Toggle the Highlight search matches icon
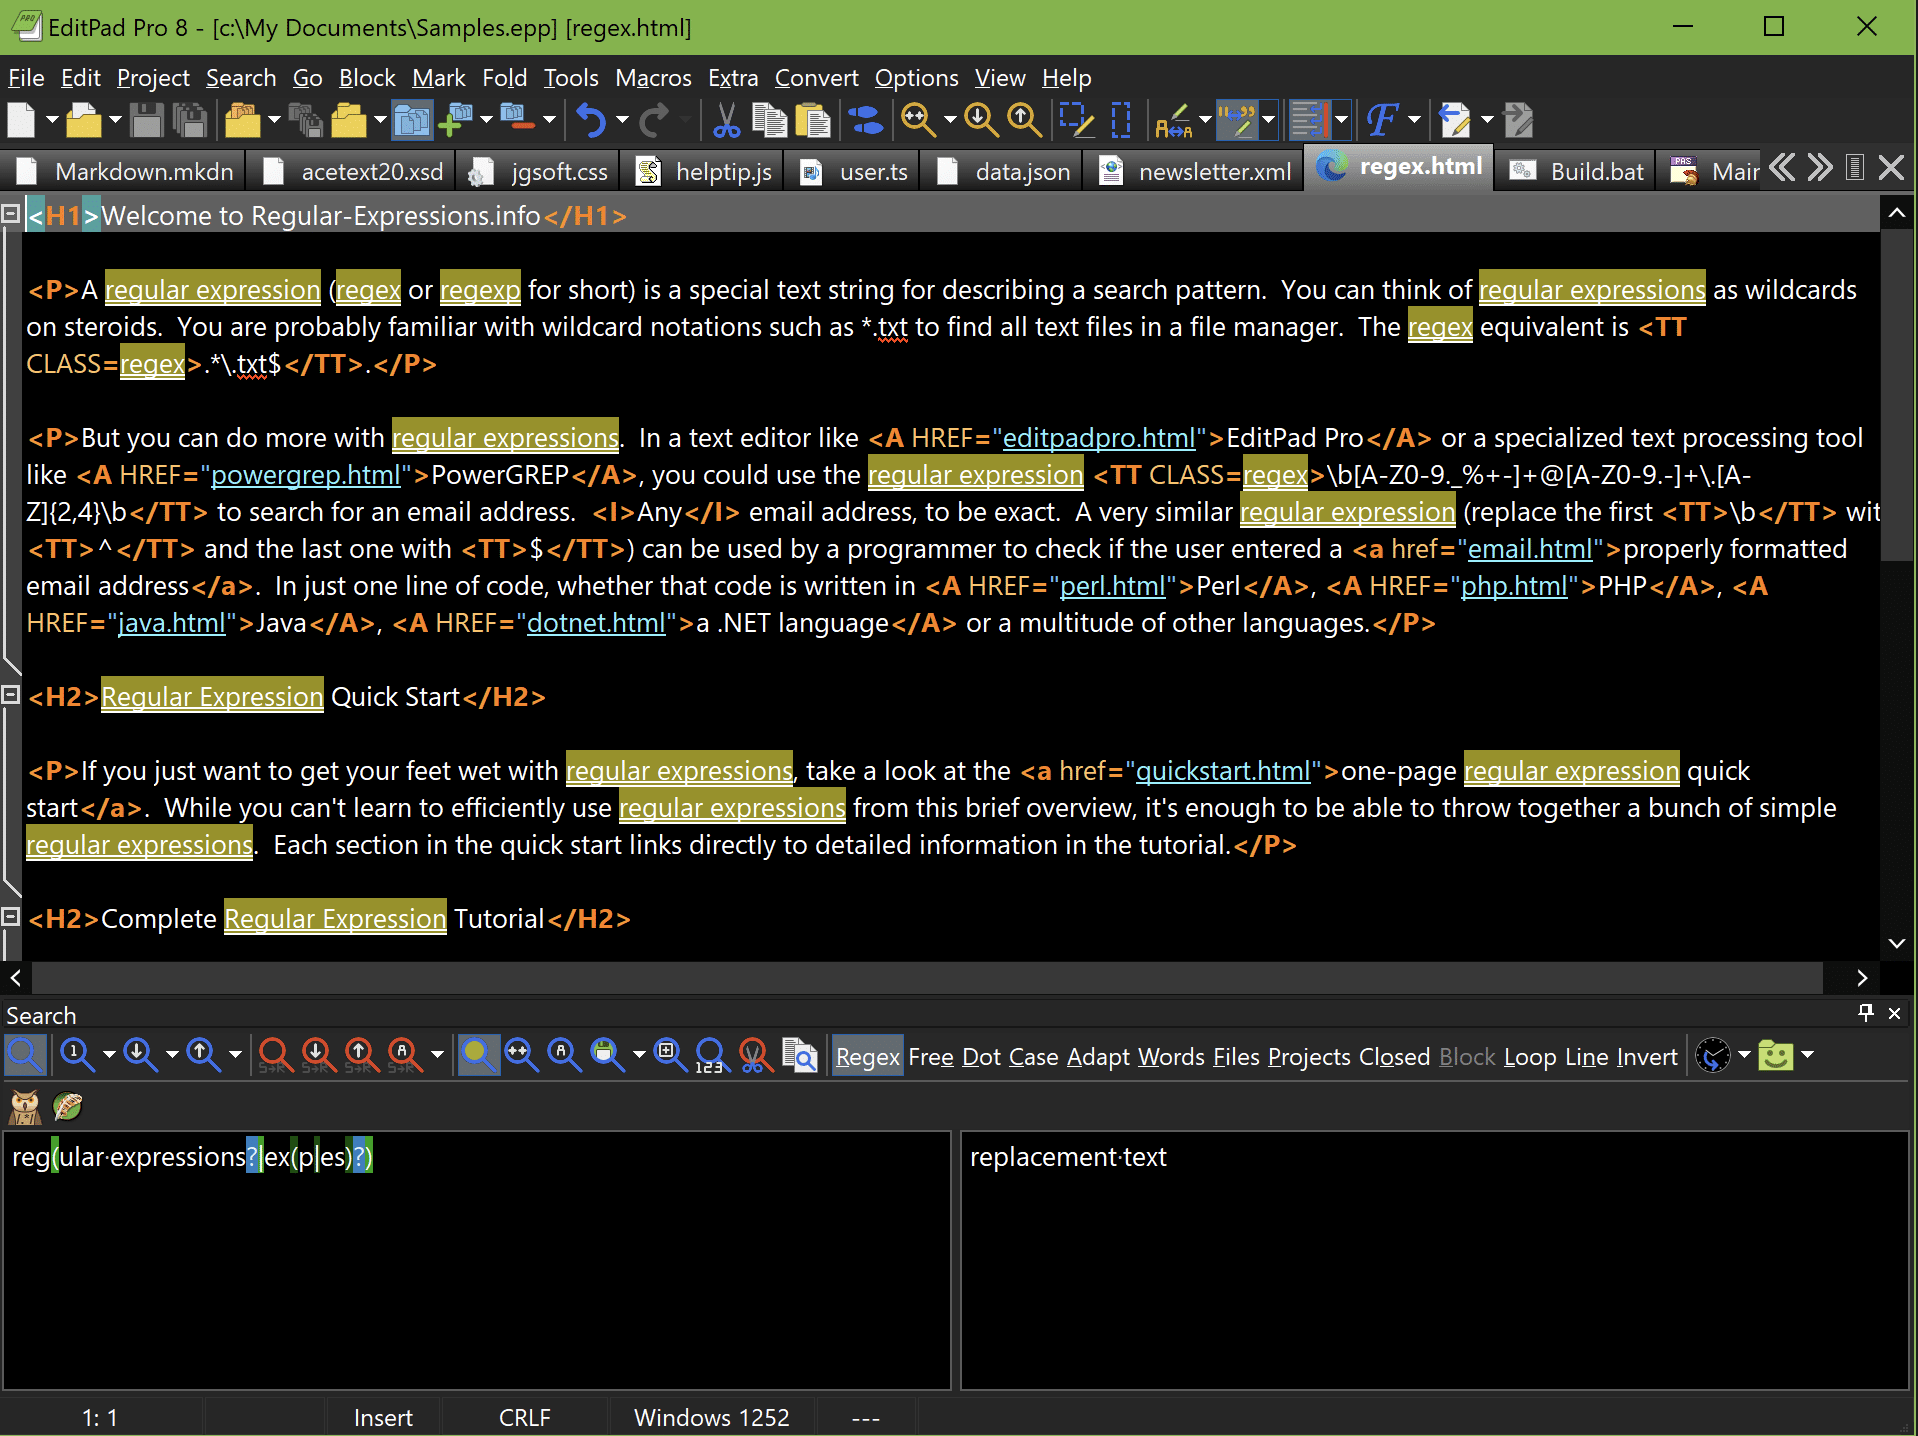 click(x=479, y=1055)
